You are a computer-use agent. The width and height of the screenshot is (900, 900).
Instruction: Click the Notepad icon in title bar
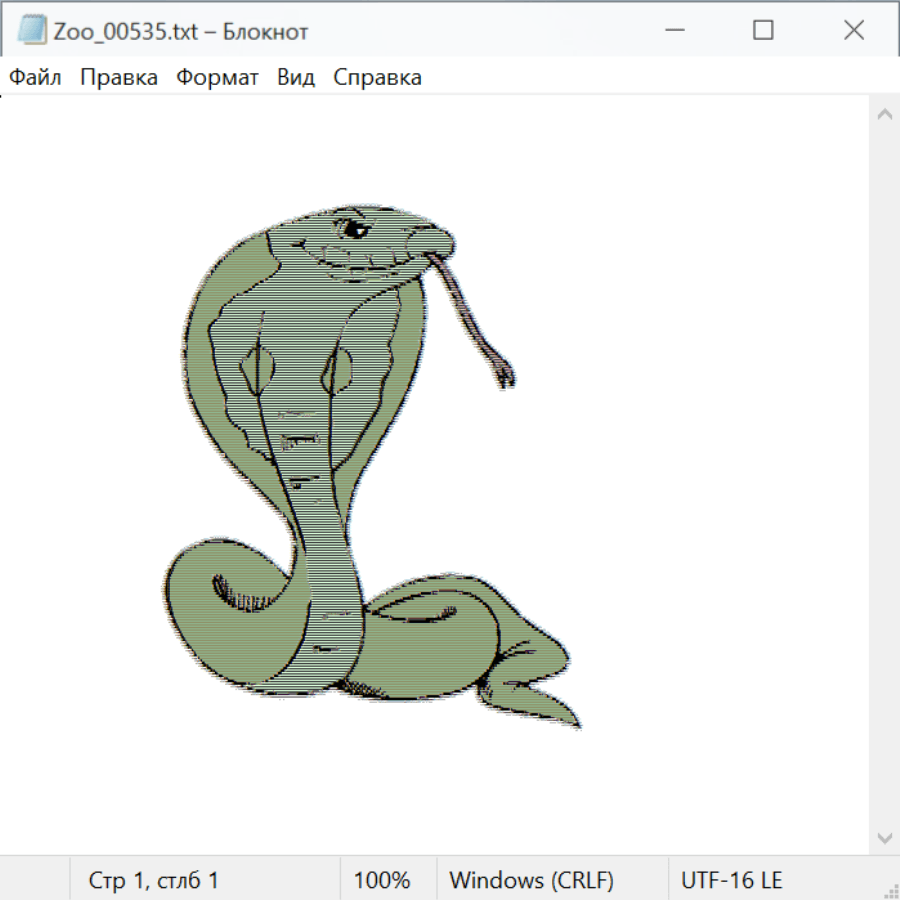pos(31,31)
